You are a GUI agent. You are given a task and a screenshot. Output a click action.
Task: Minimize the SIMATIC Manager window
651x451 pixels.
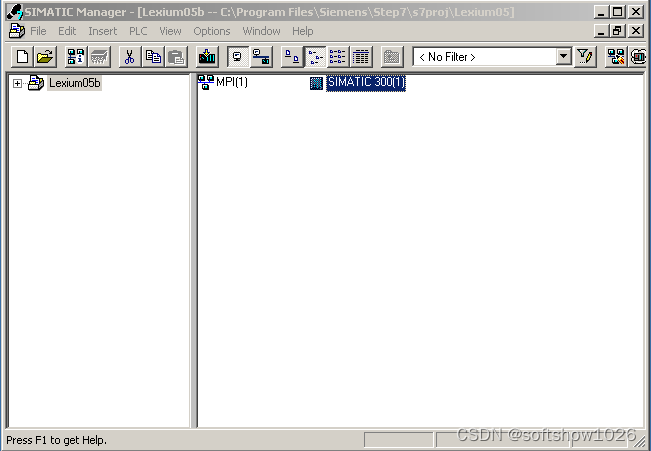coord(601,12)
